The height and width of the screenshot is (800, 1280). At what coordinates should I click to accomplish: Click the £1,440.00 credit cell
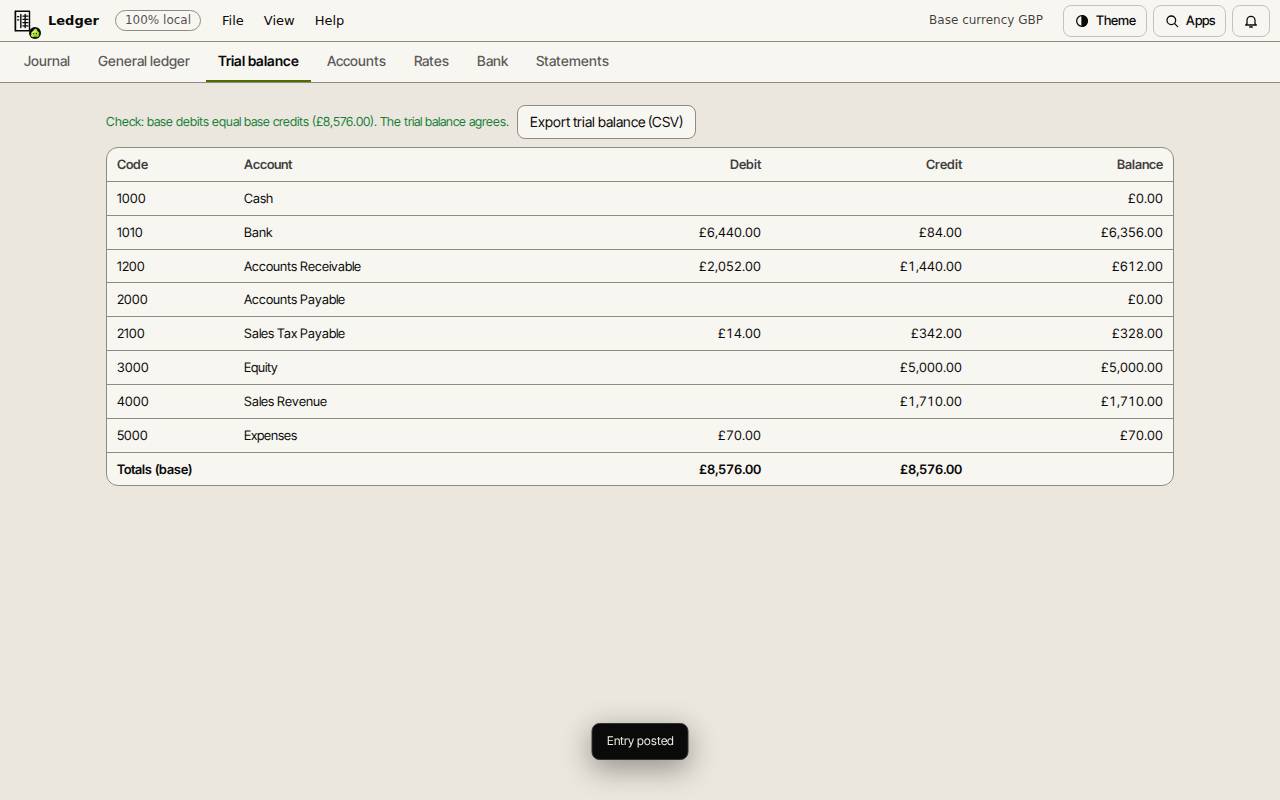(x=931, y=266)
